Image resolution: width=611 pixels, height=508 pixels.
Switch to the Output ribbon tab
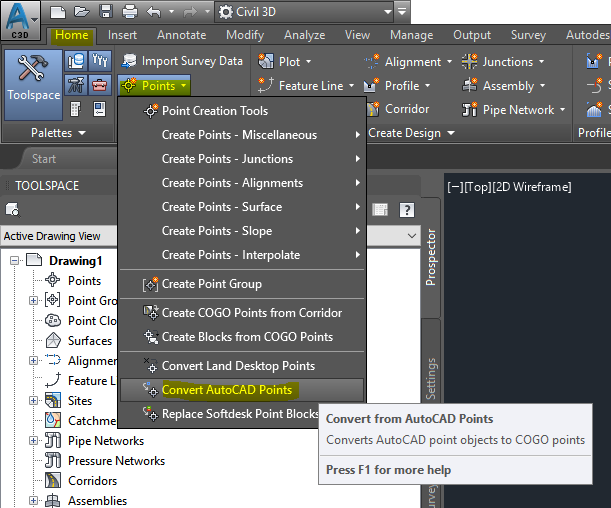click(x=472, y=35)
